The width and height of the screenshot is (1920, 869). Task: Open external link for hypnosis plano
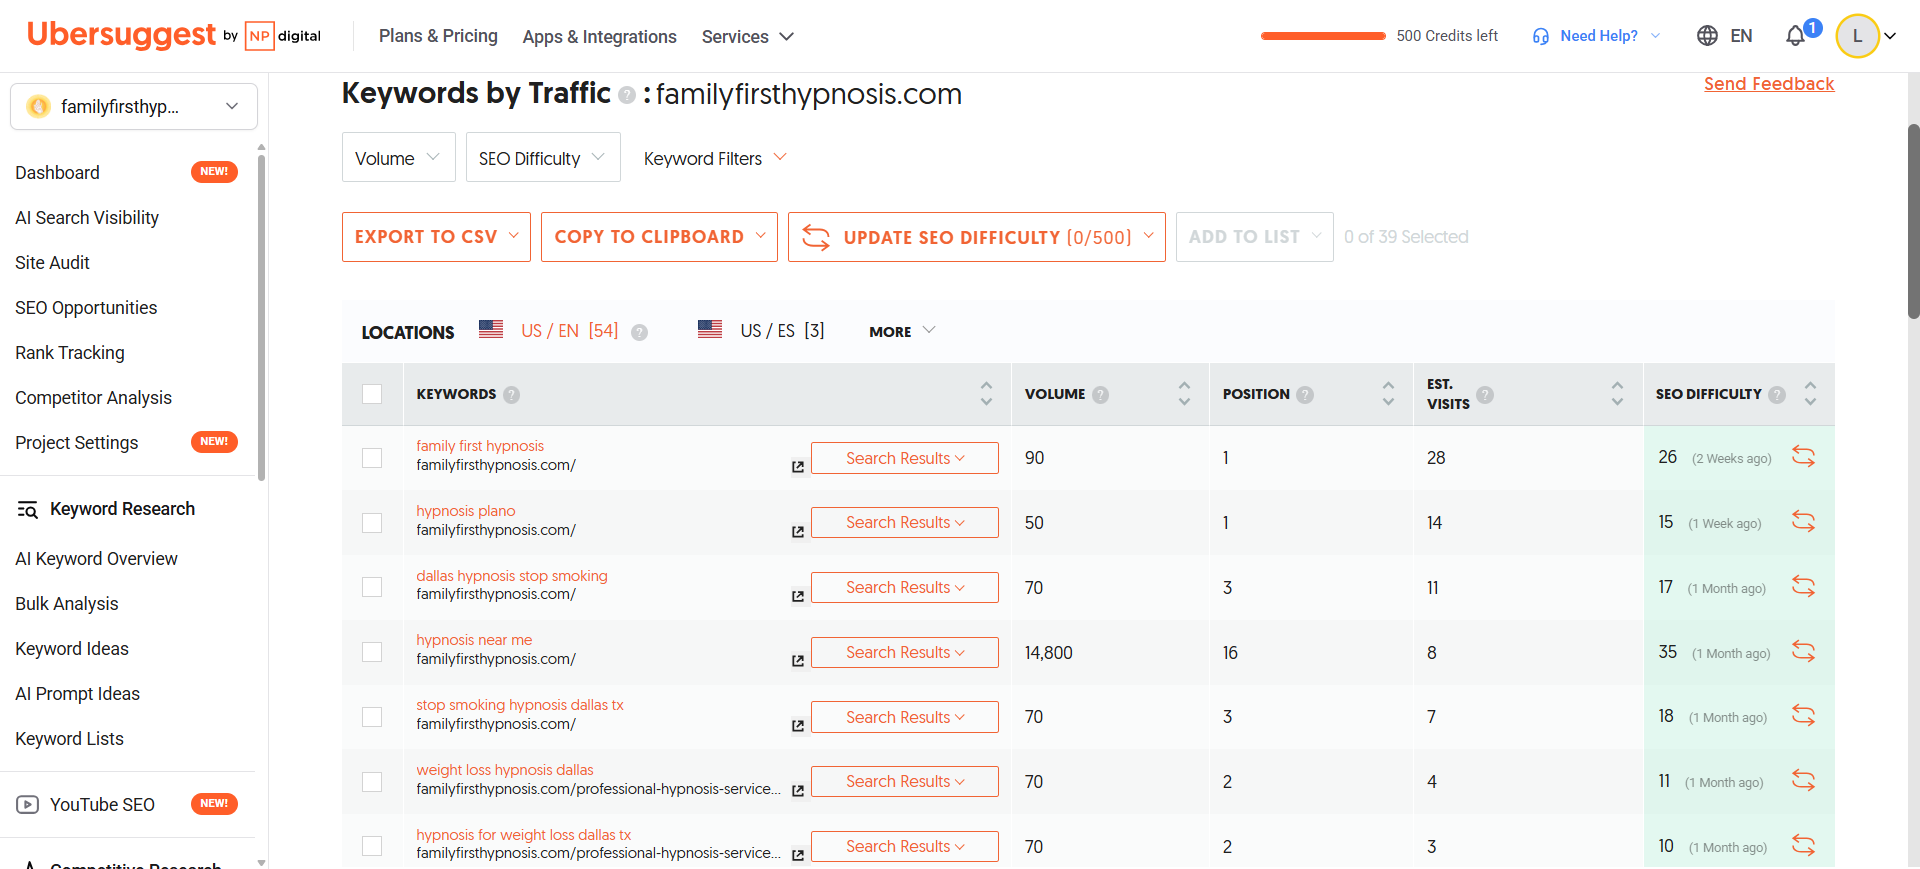click(798, 532)
